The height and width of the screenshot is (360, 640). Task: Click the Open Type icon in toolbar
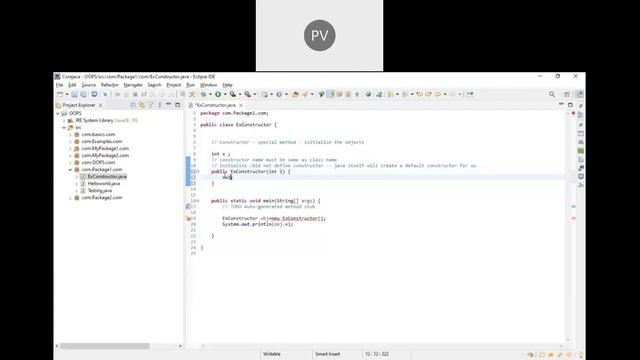click(x=295, y=94)
